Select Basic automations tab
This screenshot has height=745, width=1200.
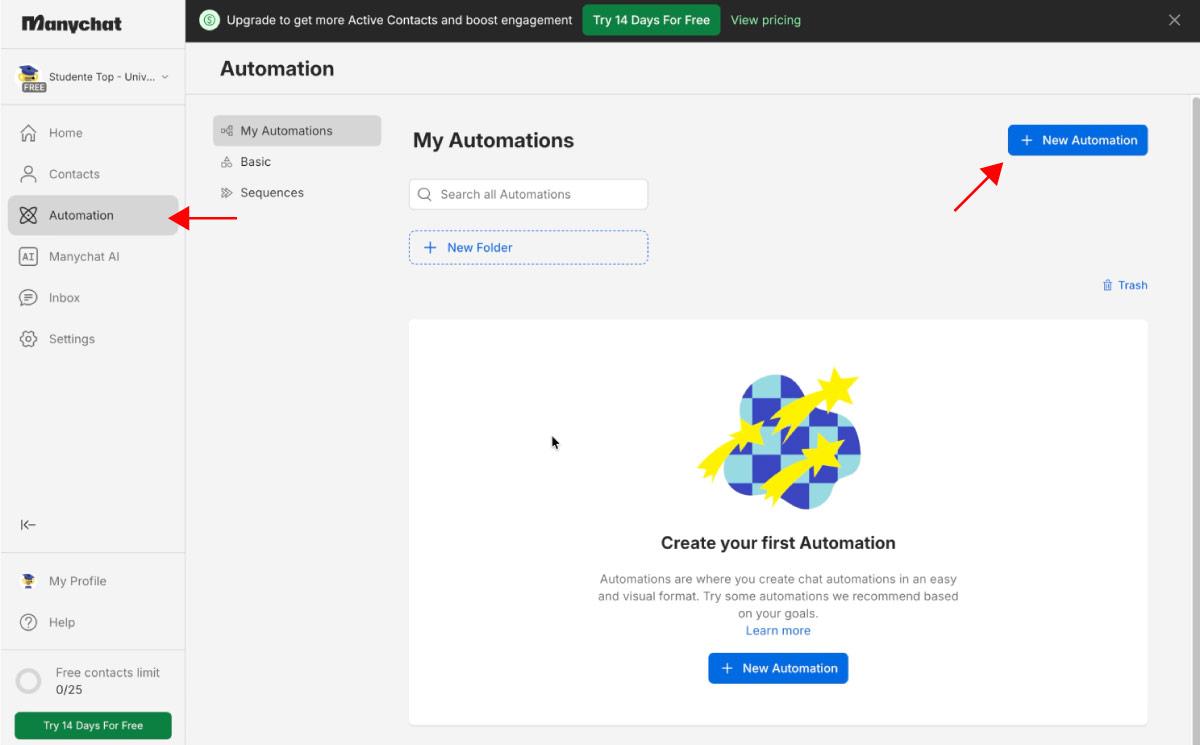click(x=297, y=162)
